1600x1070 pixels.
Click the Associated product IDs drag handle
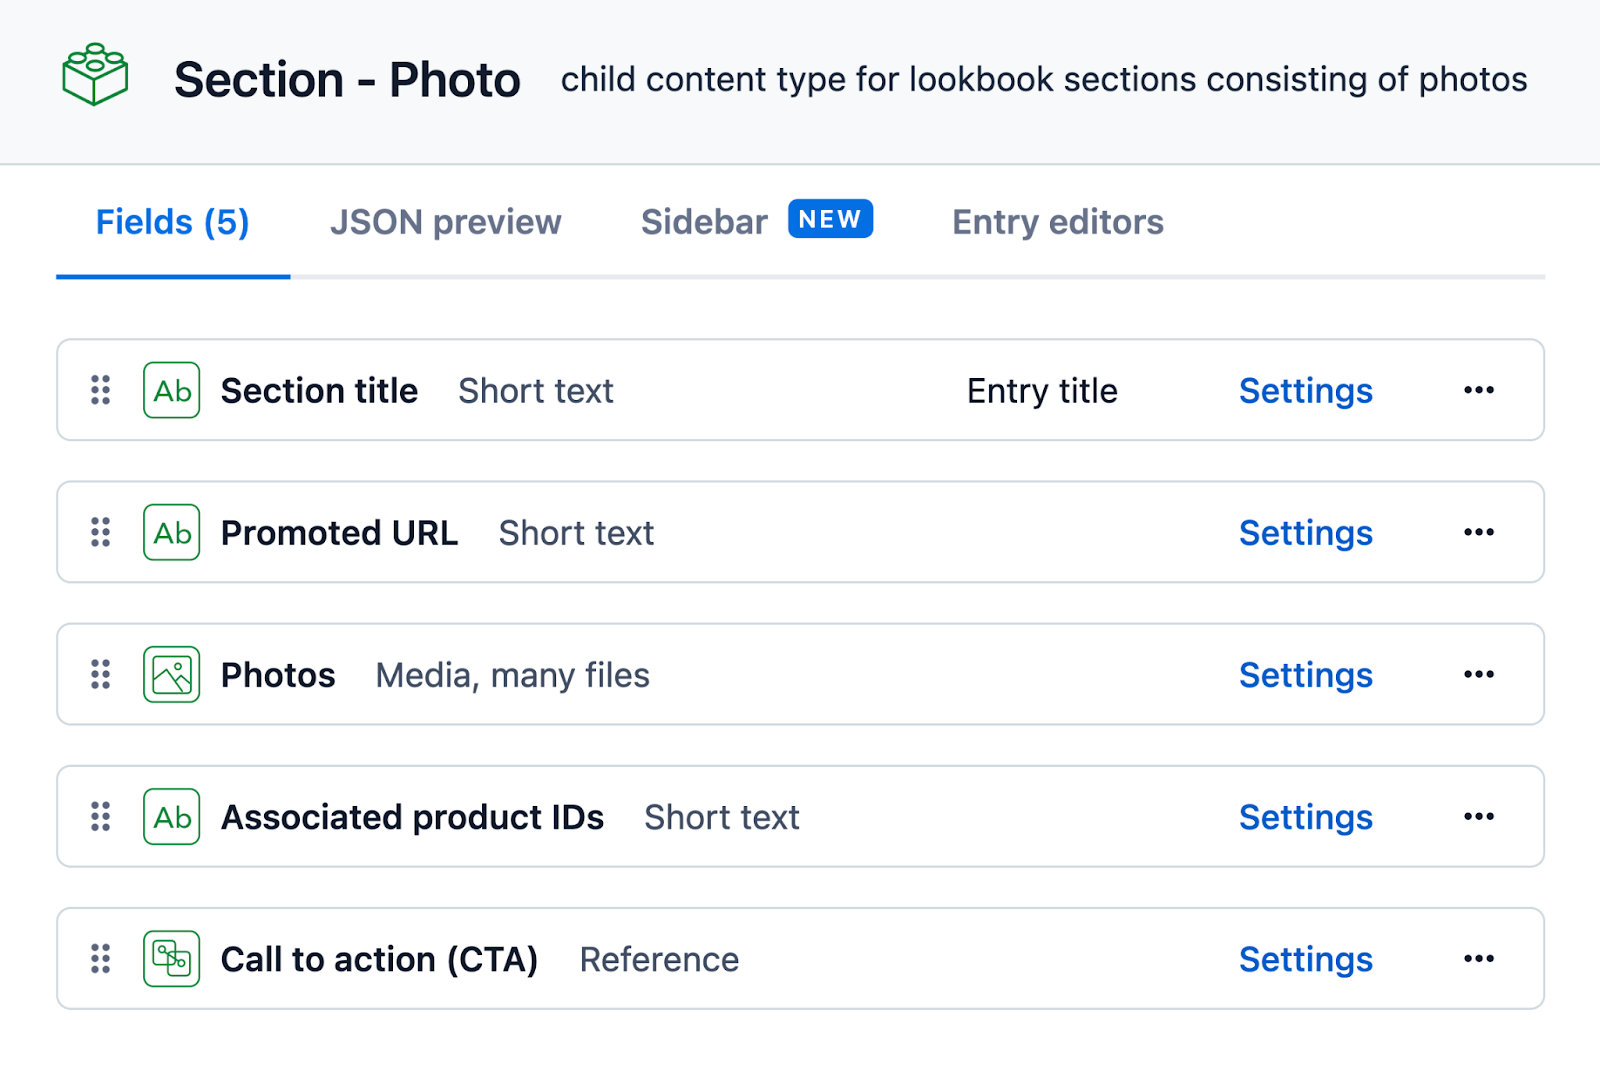click(x=101, y=817)
